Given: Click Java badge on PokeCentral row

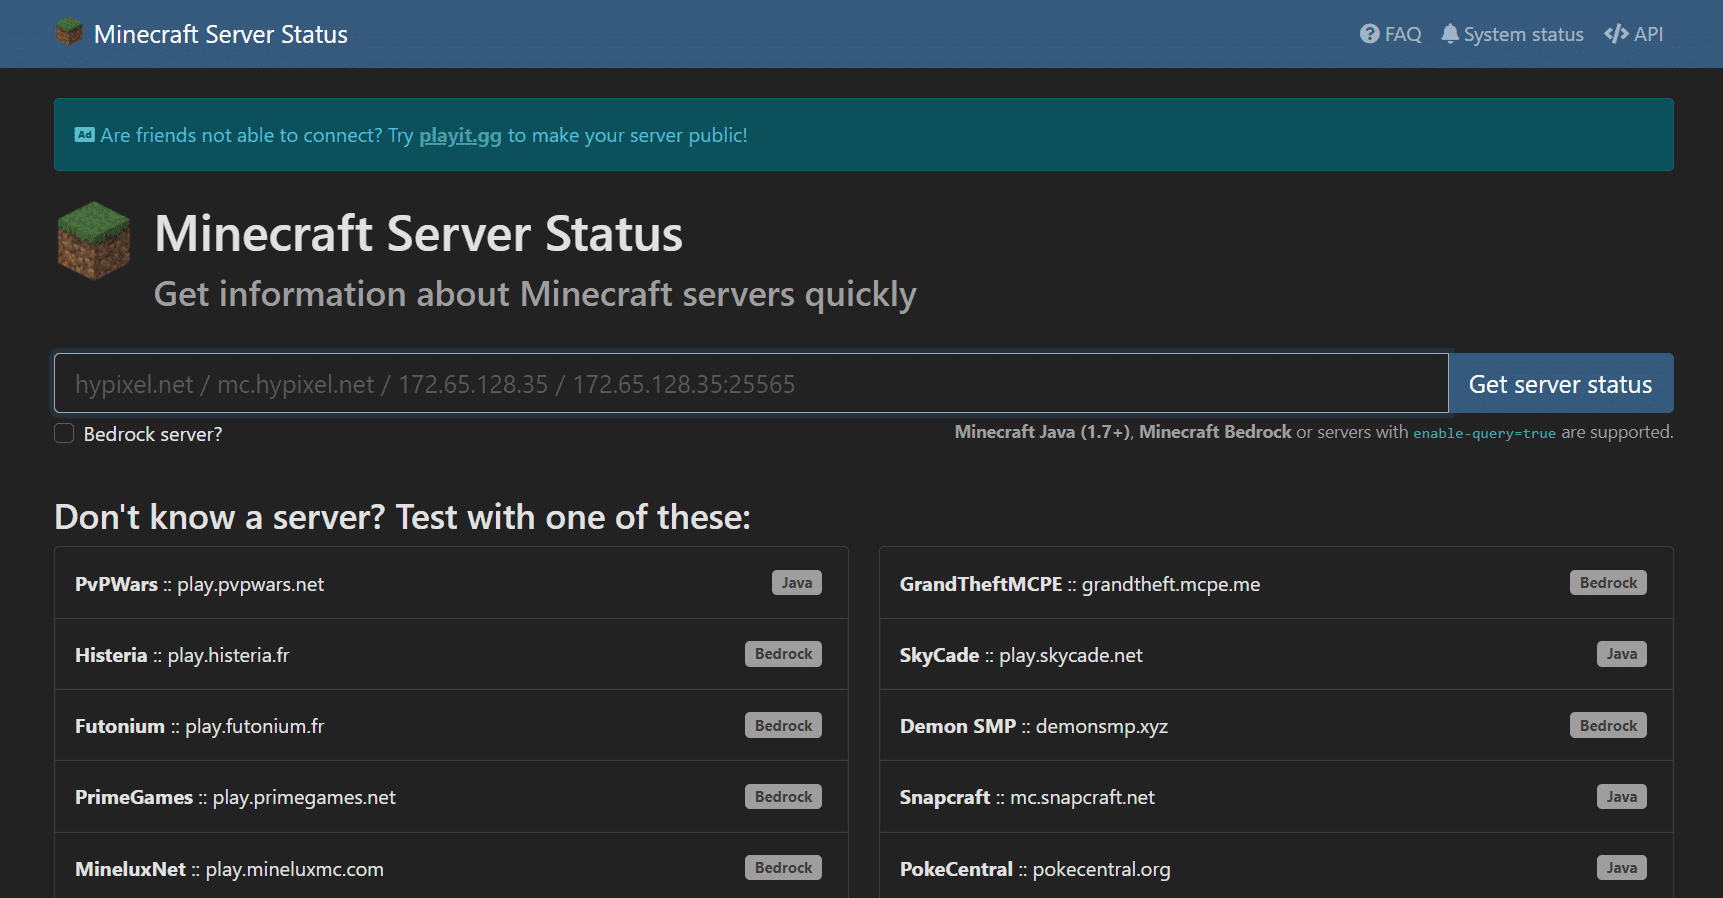Looking at the screenshot, I should [1622, 868].
